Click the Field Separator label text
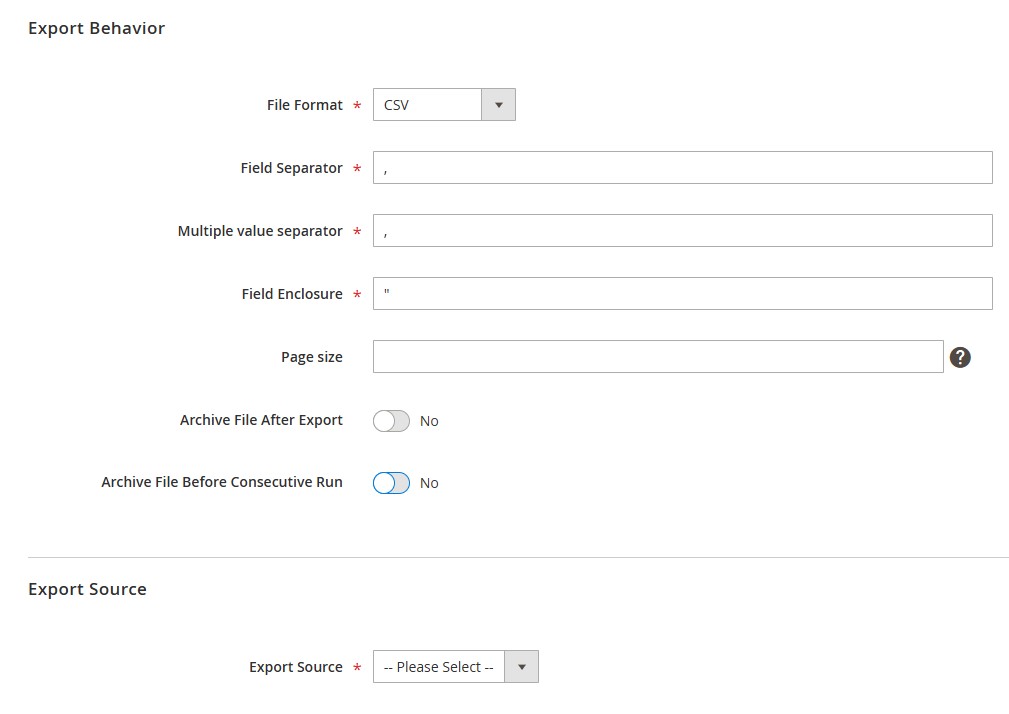Screen dimensions: 1009x714 [293, 168]
